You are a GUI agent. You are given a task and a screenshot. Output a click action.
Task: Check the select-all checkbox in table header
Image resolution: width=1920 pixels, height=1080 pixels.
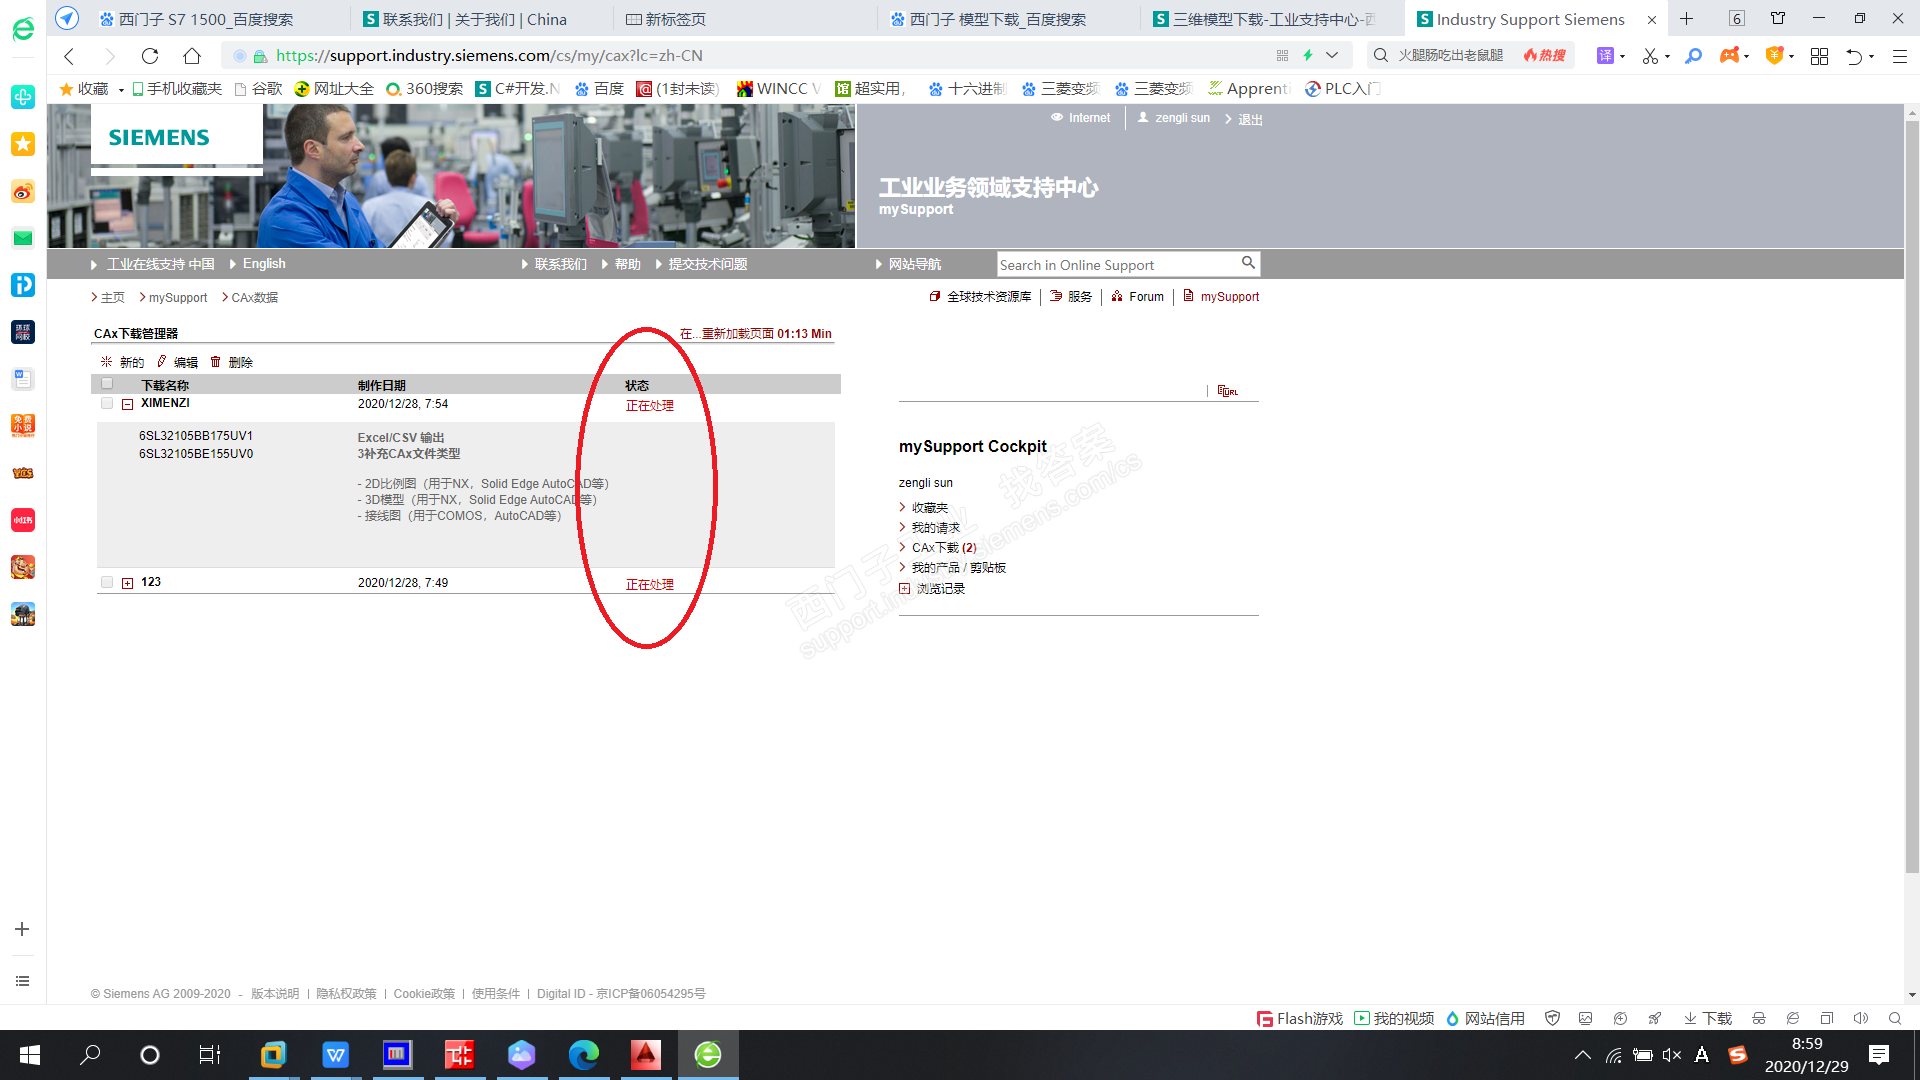[107, 384]
